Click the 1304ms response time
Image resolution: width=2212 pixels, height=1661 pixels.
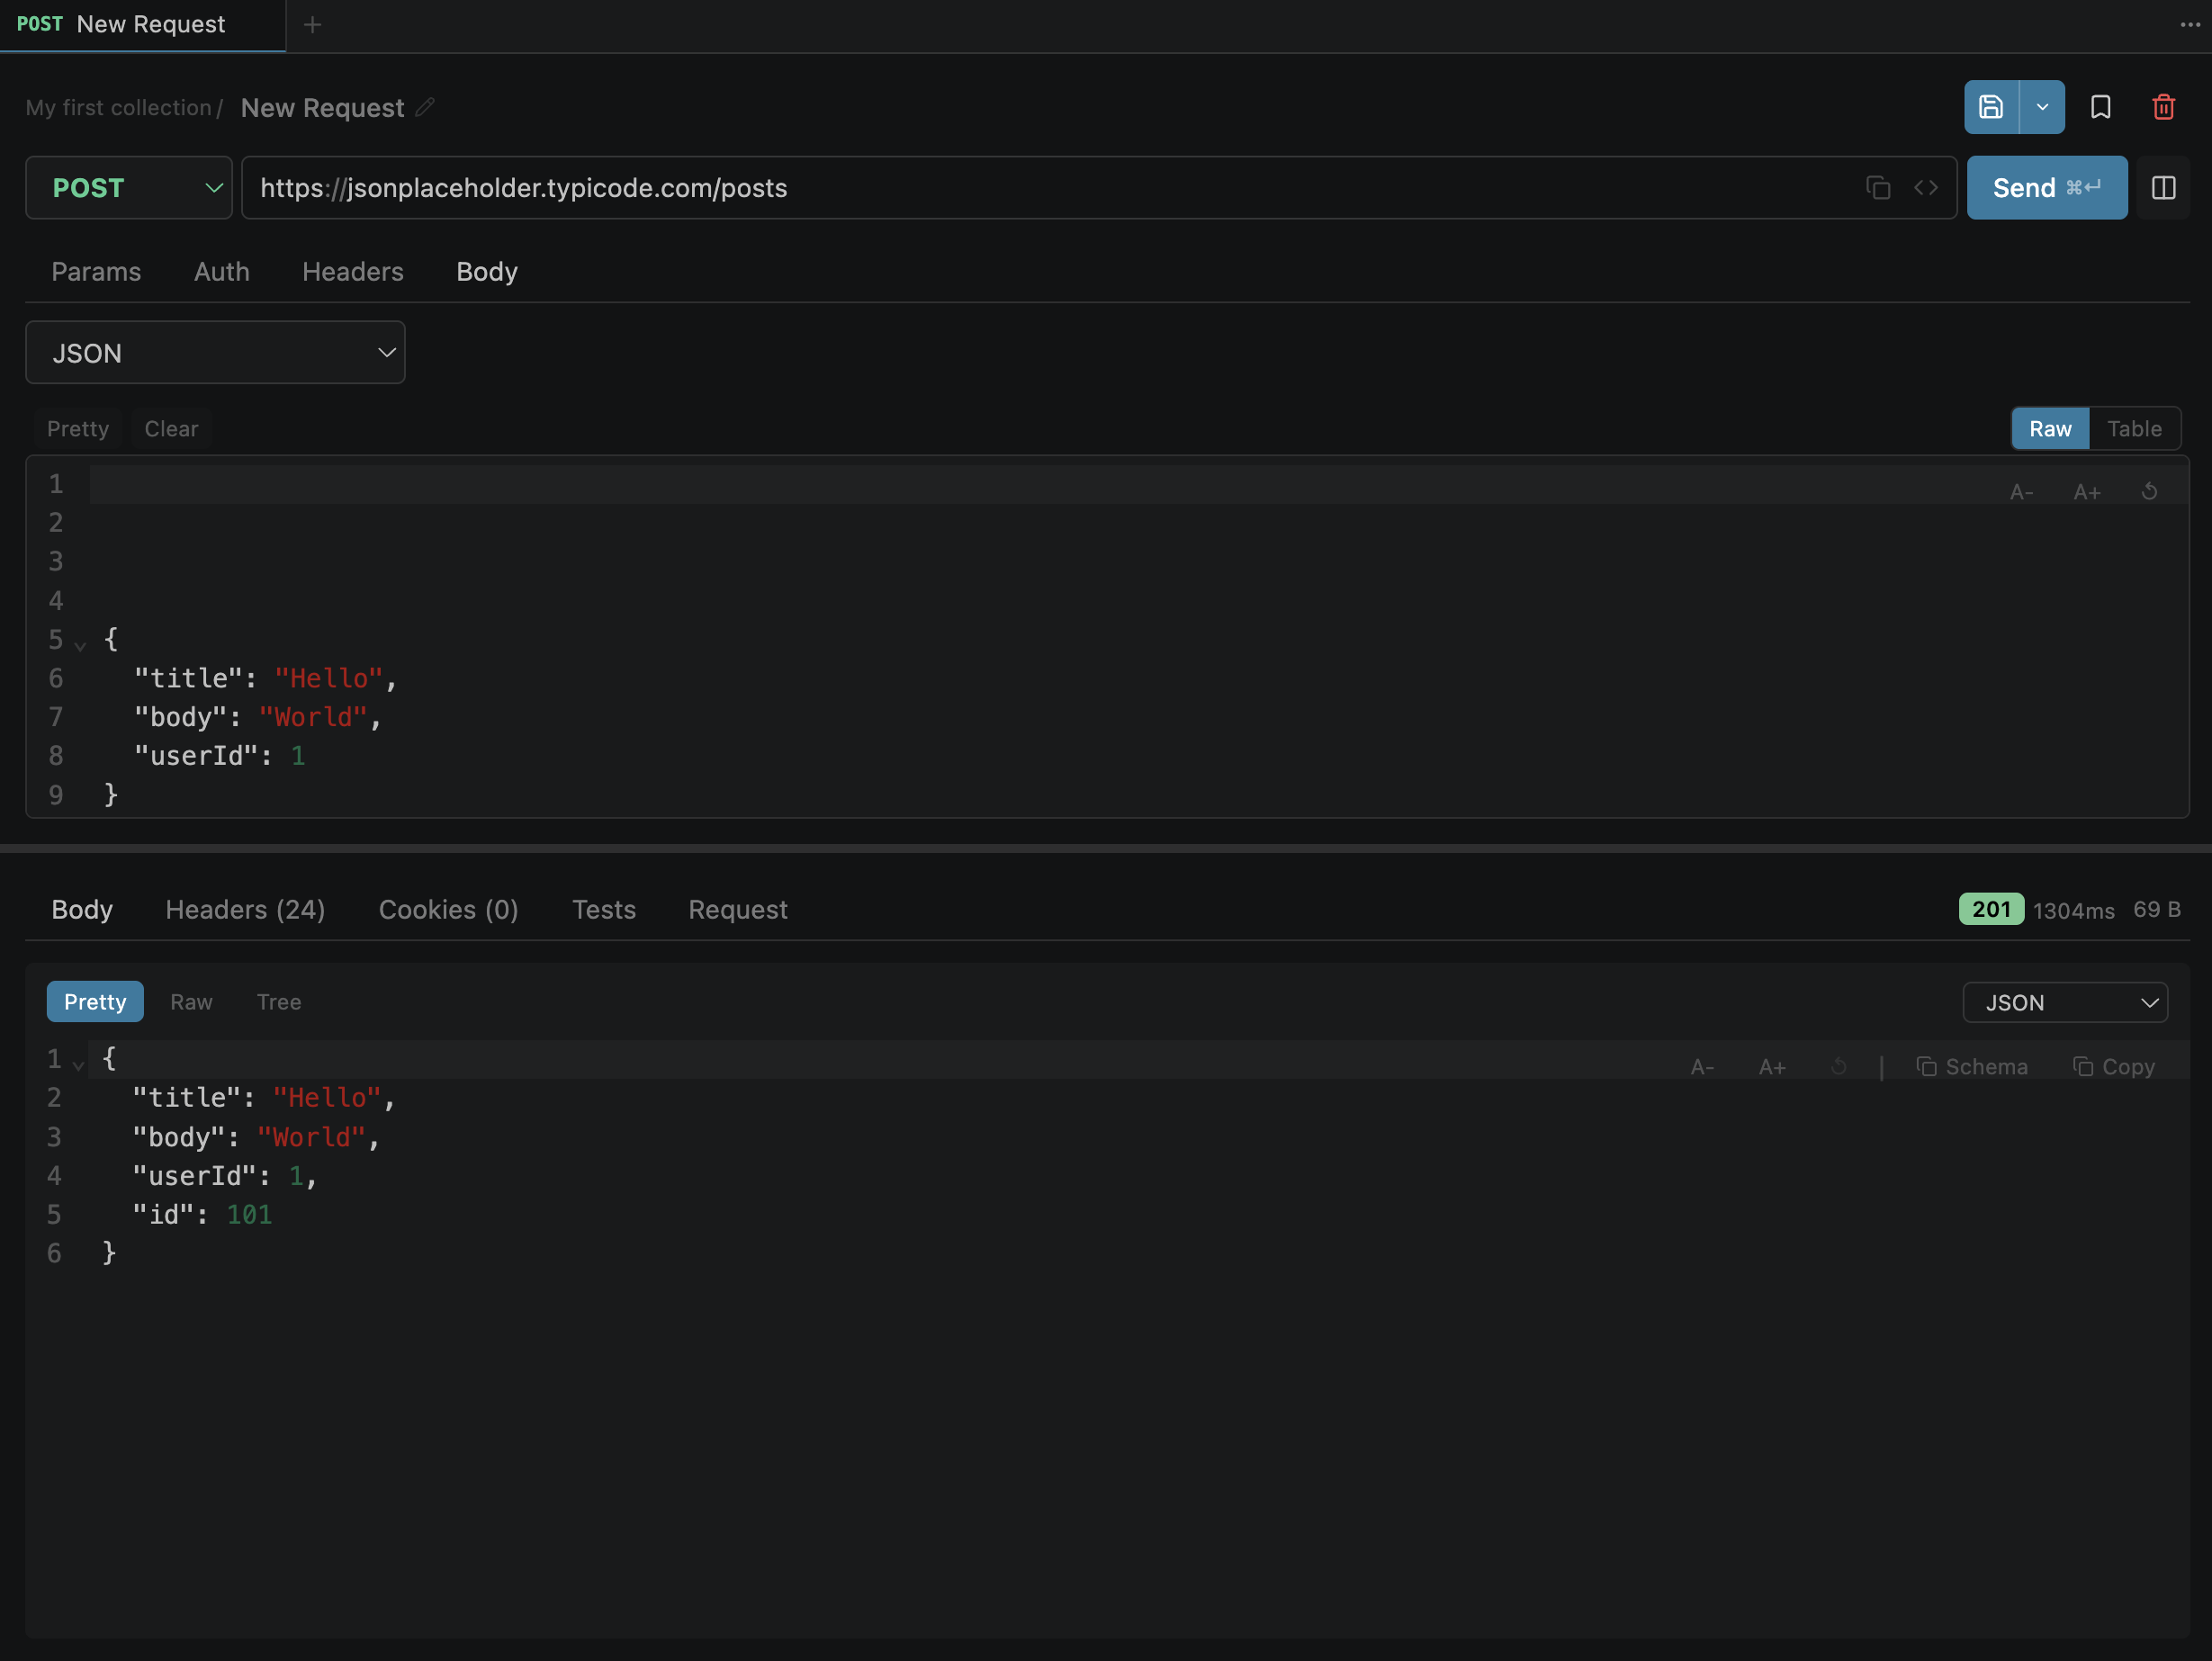(2073, 910)
